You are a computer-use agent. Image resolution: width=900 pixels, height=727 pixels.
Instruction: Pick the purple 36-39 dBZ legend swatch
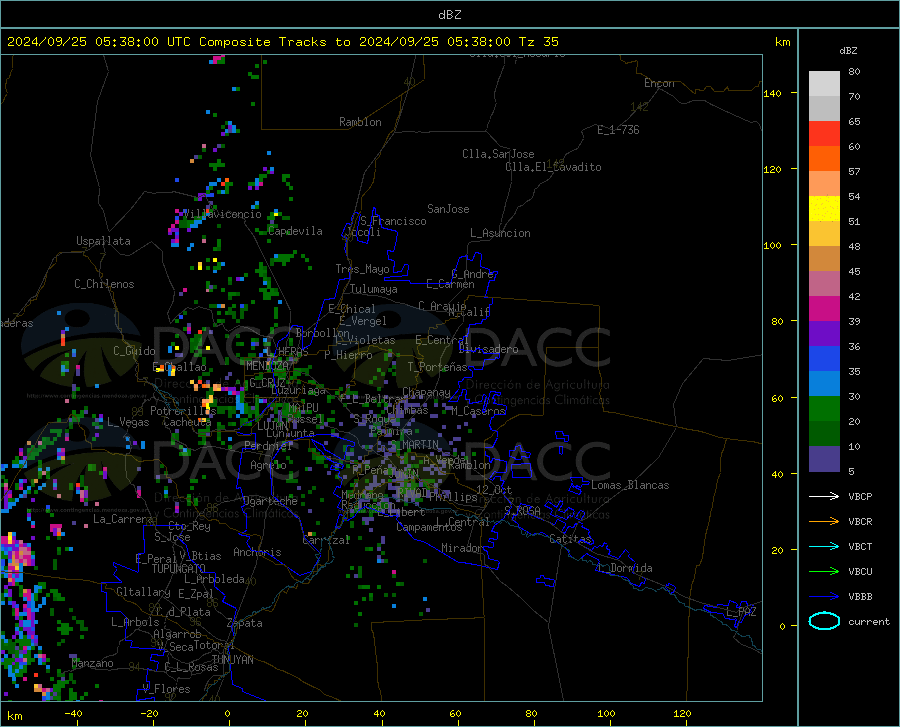[824, 334]
